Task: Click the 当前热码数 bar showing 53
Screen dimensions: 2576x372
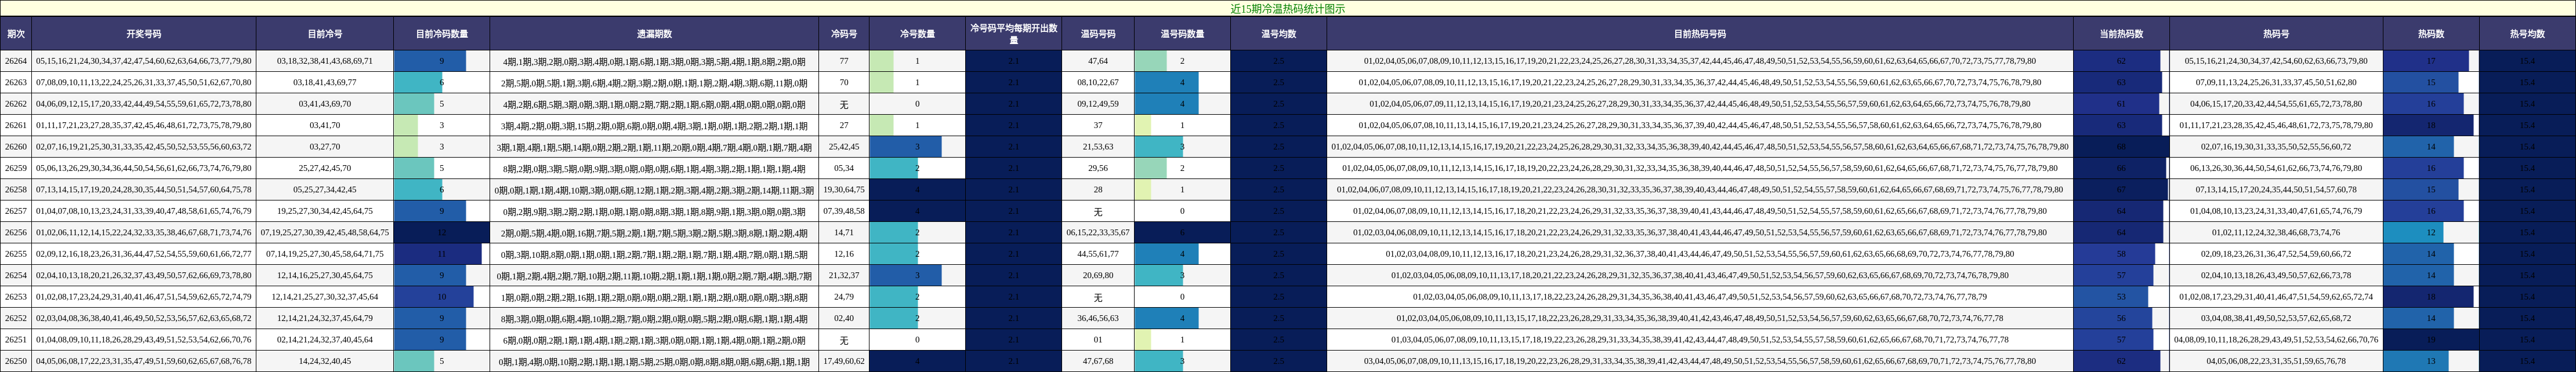Action: click(x=2120, y=297)
